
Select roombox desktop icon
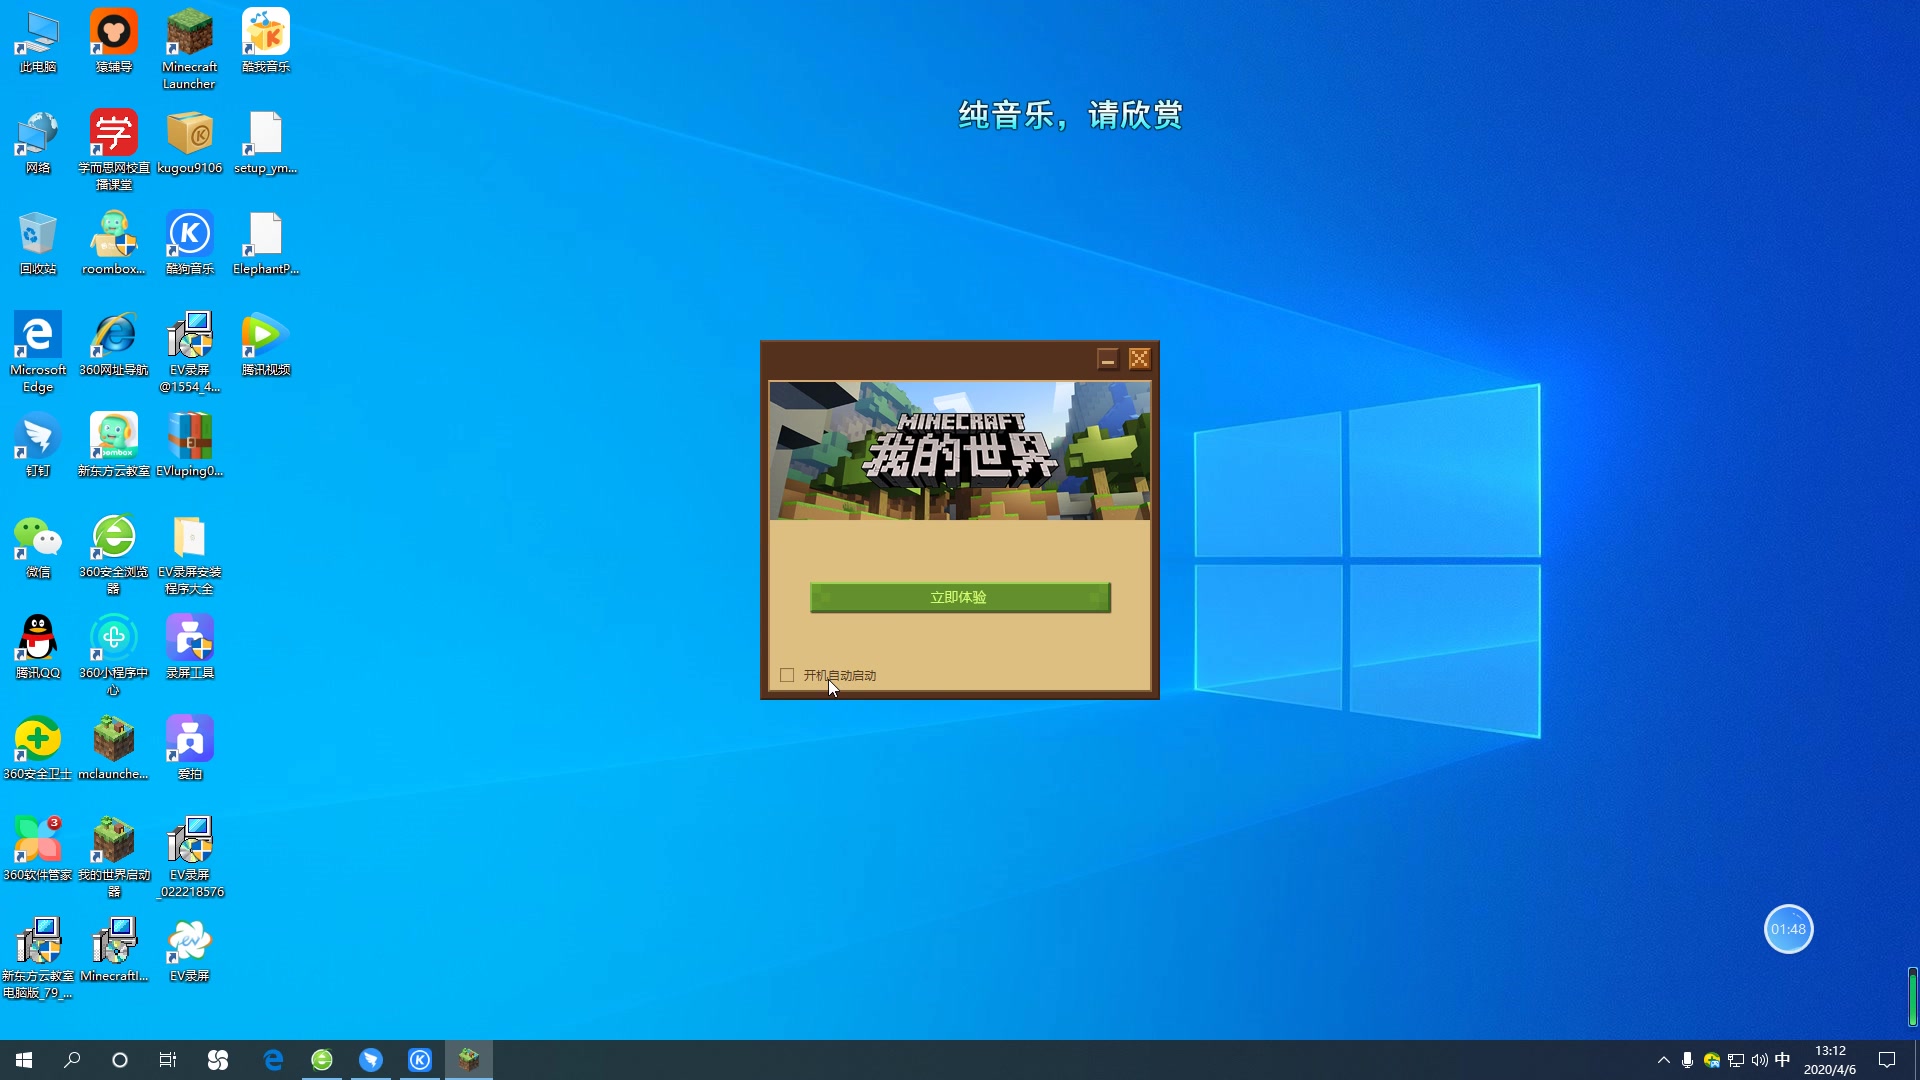point(114,244)
